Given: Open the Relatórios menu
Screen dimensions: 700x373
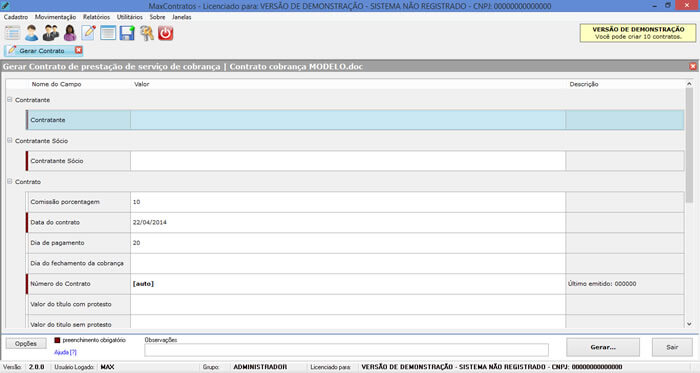Looking at the screenshot, I should tap(96, 17).
